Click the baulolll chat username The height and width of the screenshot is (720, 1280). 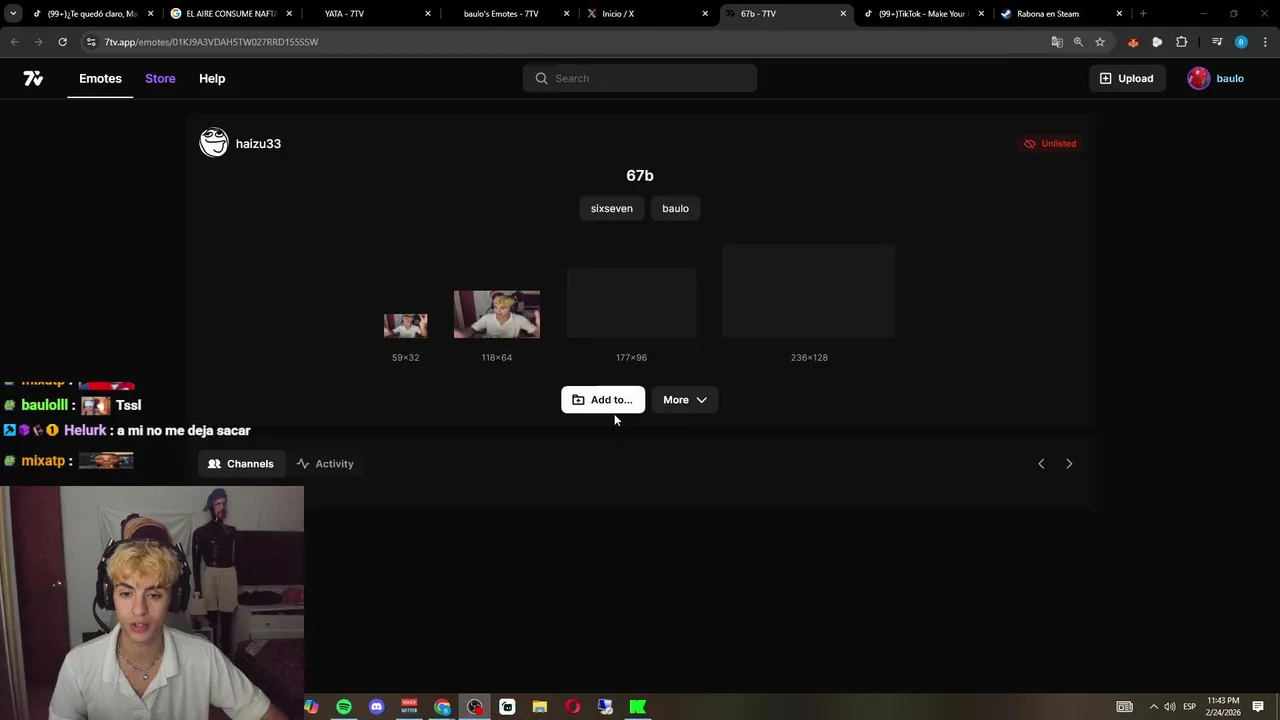[45, 405]
